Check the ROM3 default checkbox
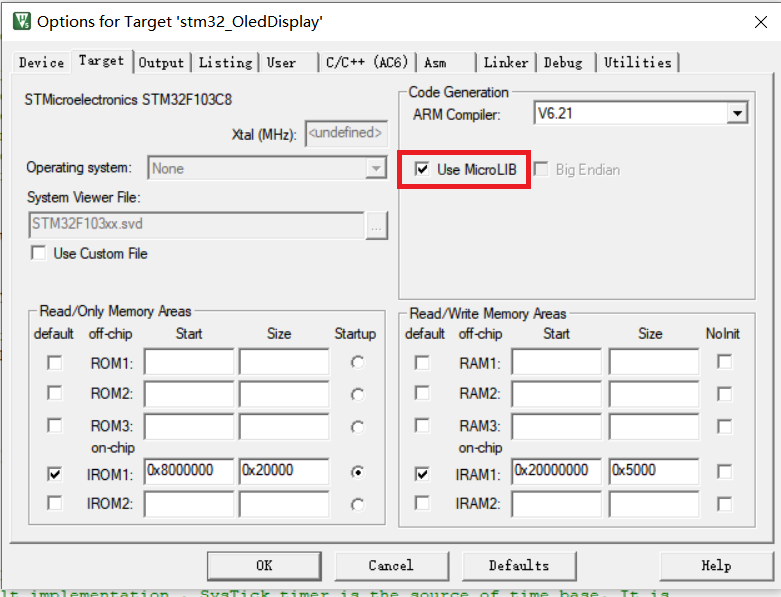 coord(55,426)
